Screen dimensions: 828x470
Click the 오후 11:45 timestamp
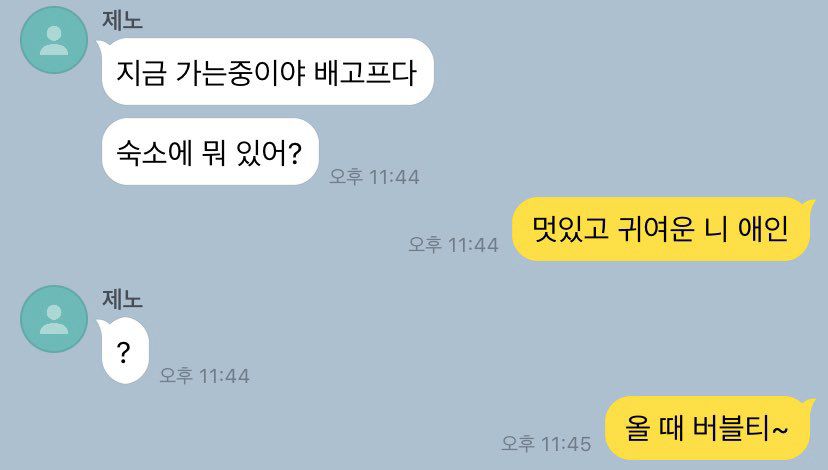click(x=547, y=444)
